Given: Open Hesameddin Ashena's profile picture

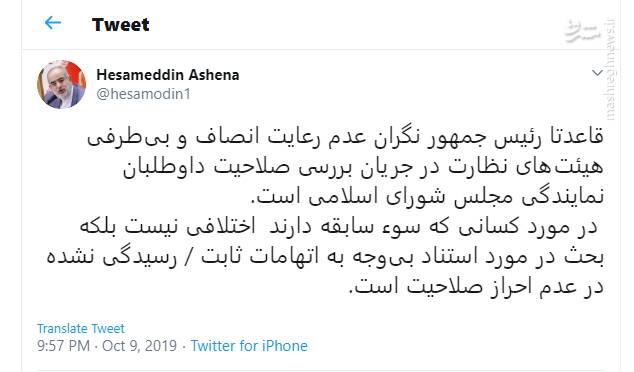Looking at the screenshot, I should click(x=61, y=85).
